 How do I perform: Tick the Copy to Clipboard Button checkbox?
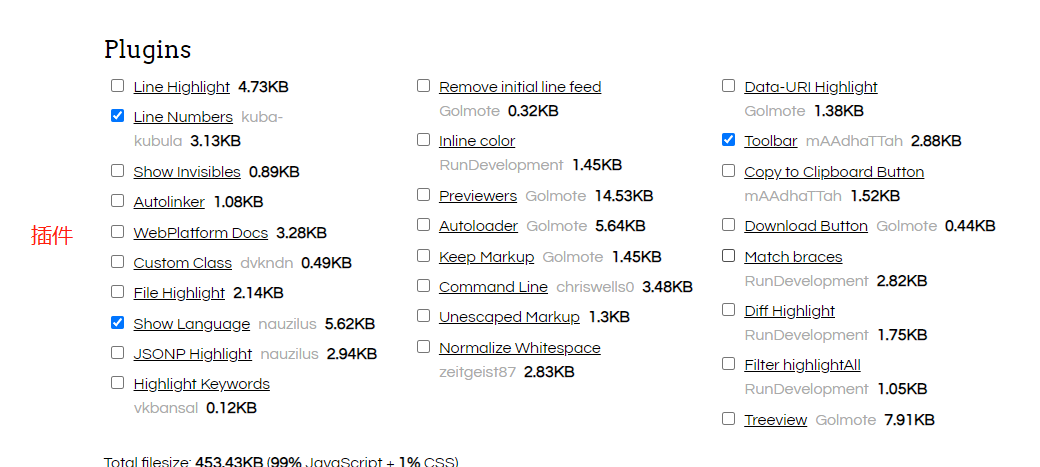pyautogui.click(x=728, y=170)
